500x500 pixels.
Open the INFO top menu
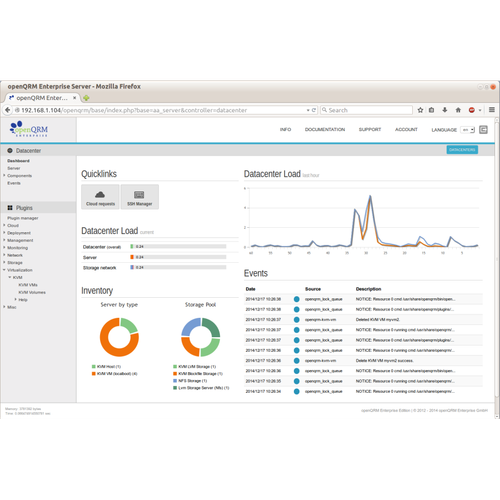coord(285,129)
